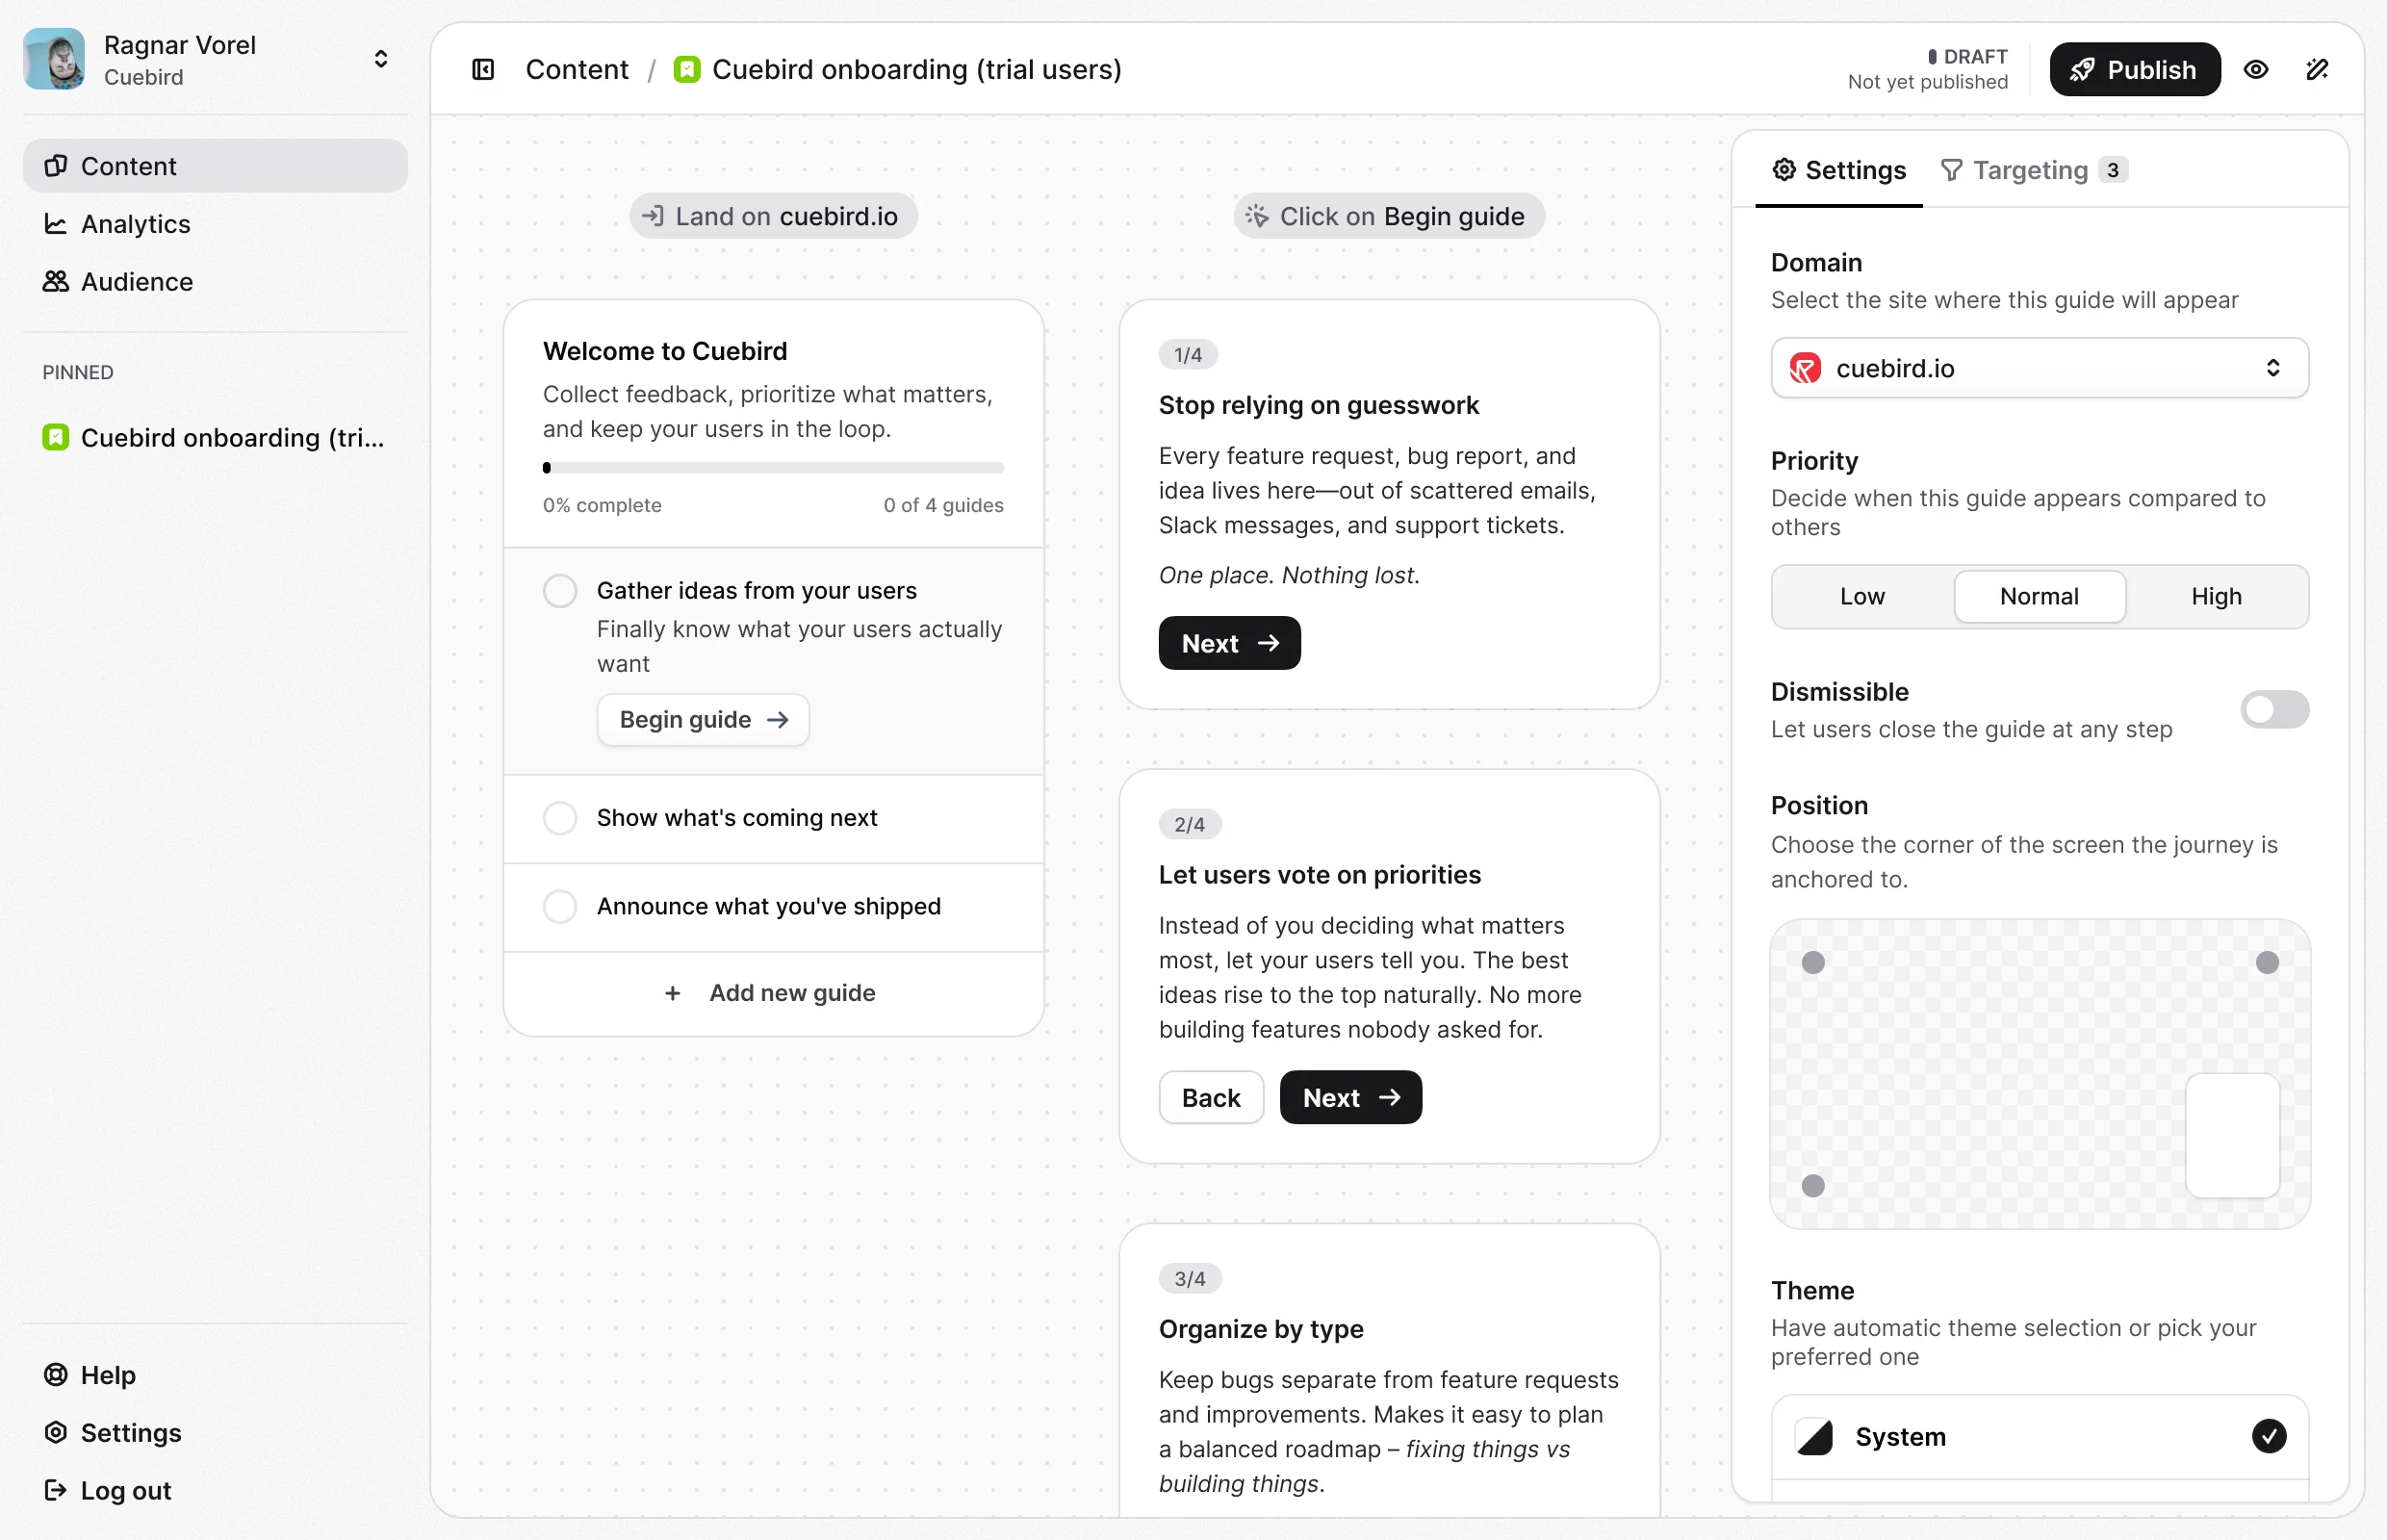
Task: Open Audience via its people icon
Action: (x=55, y=282)
